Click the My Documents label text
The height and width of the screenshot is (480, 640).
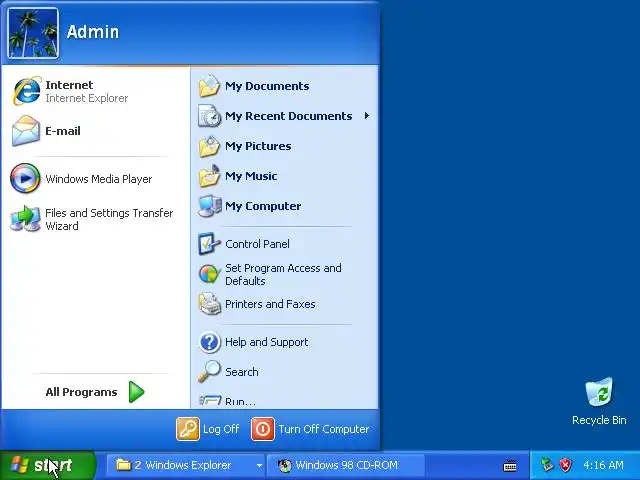267,86
